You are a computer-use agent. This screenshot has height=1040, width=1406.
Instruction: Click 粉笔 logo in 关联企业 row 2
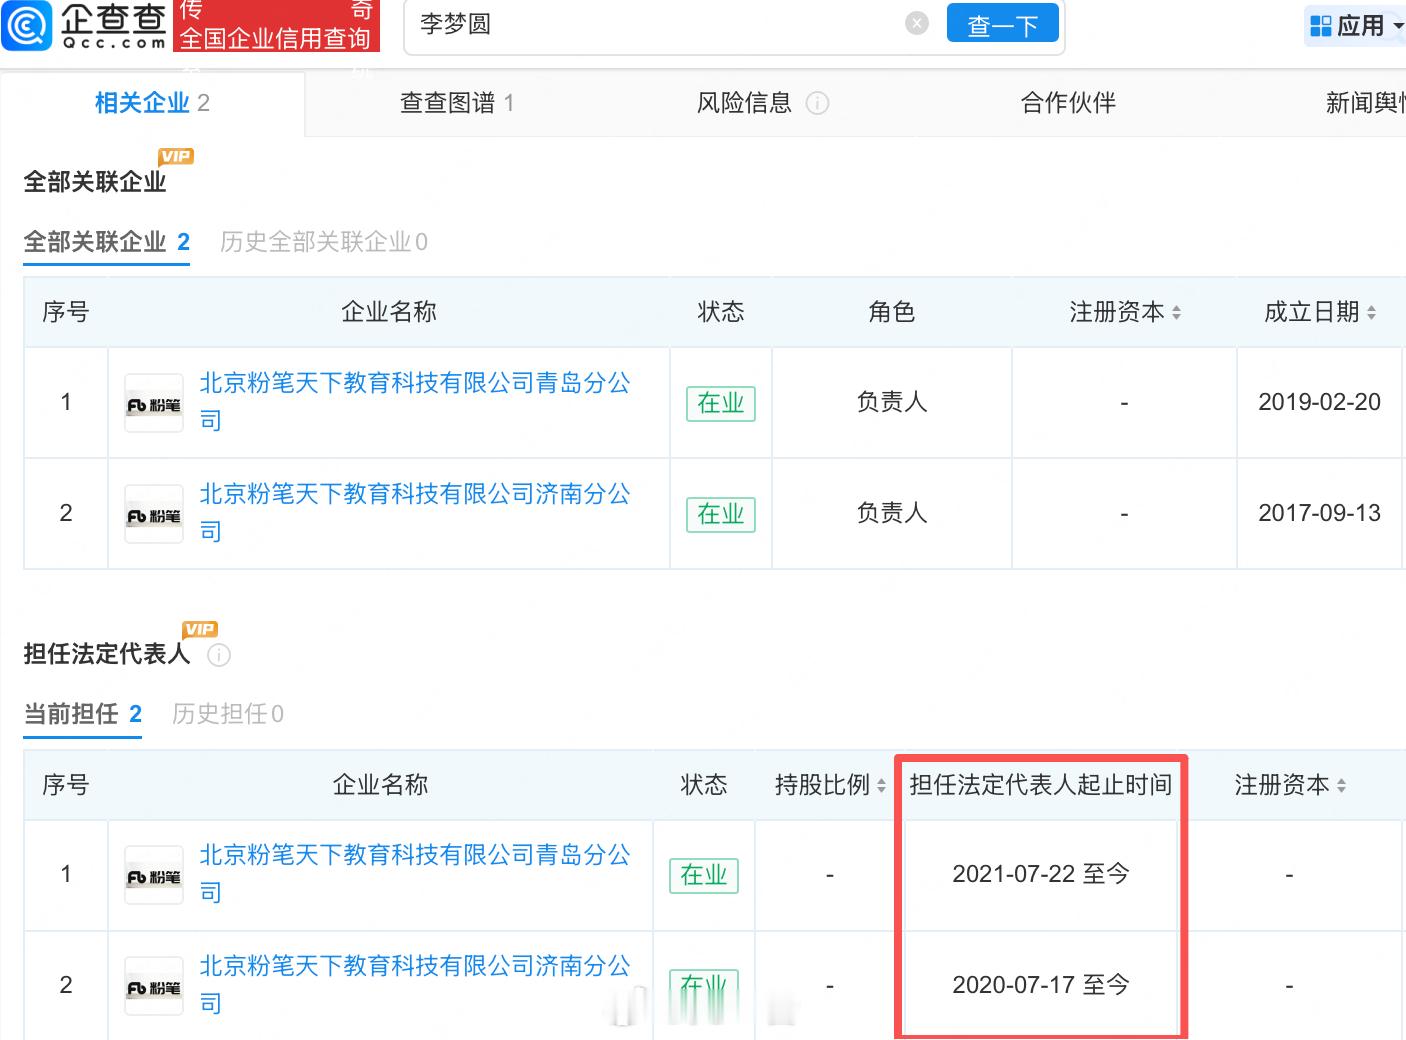pos(154,514)
